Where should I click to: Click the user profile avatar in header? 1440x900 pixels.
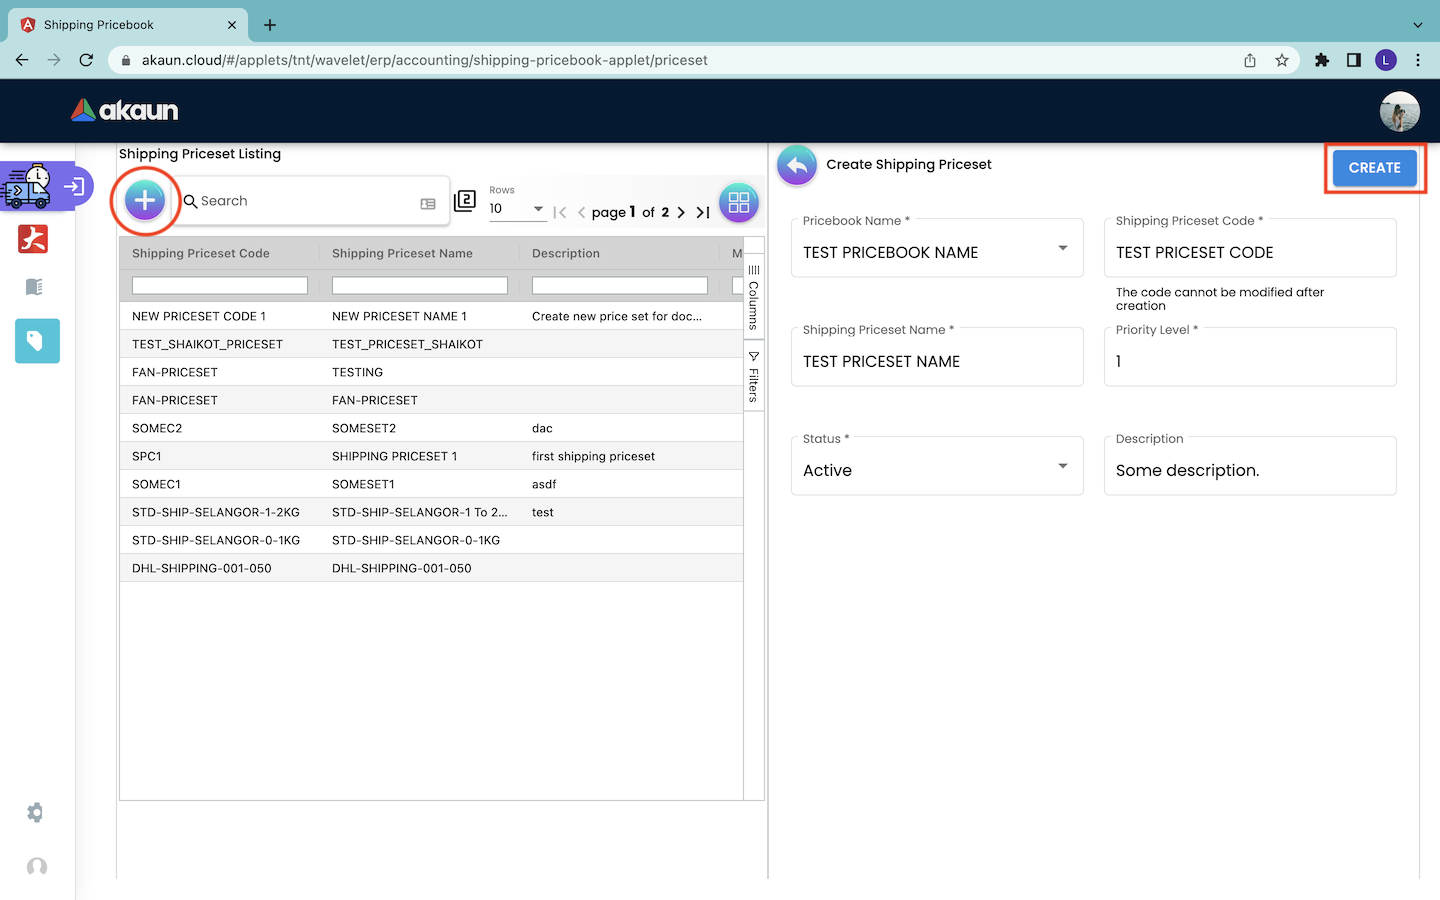coord(1399,111)
